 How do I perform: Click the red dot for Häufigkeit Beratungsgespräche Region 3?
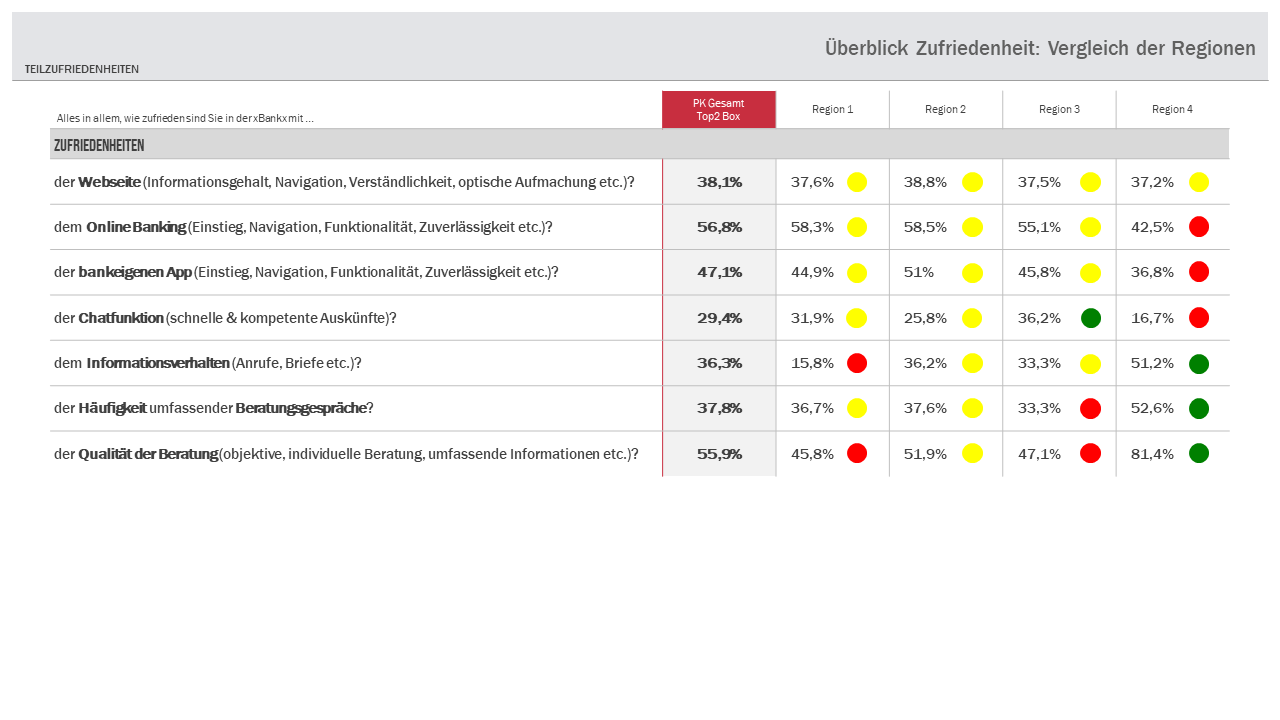click(x=1091, y=408)
